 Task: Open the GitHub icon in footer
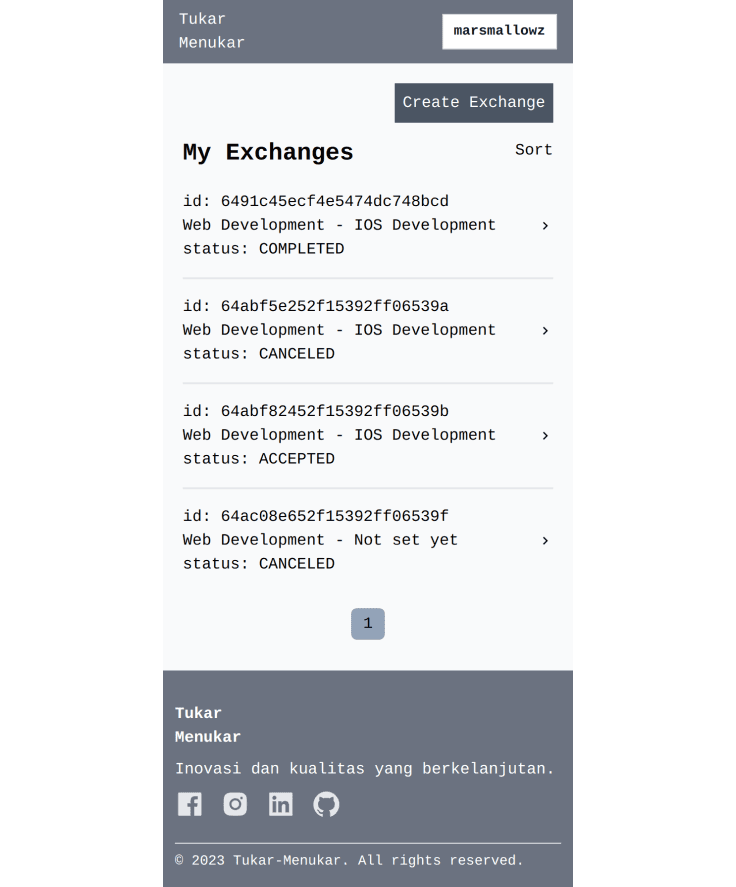coord(326,804)
